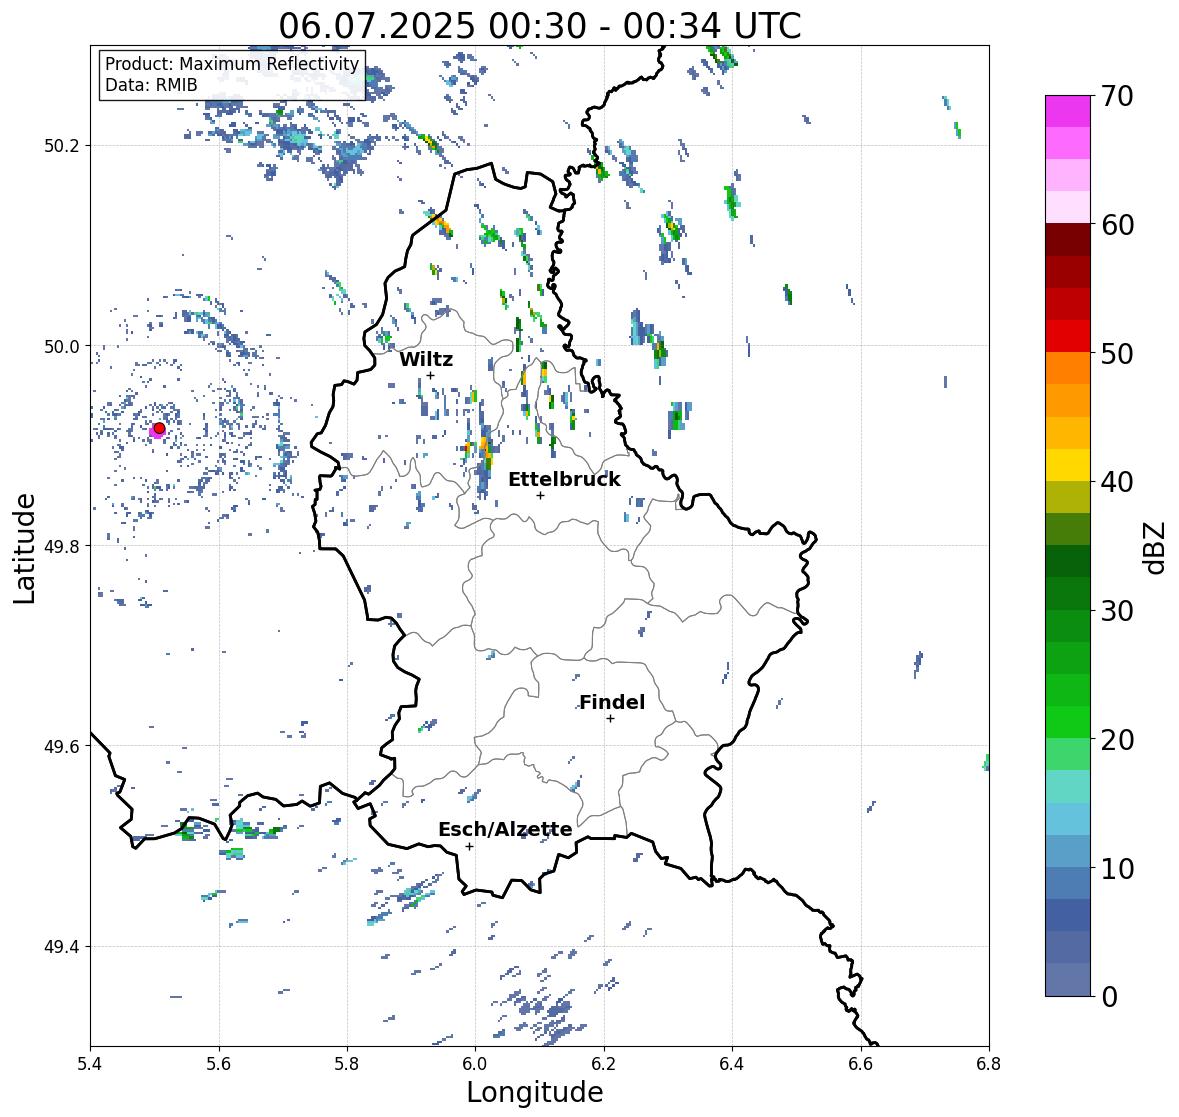Click the longitude tick label 6.0

[475, 1064]
